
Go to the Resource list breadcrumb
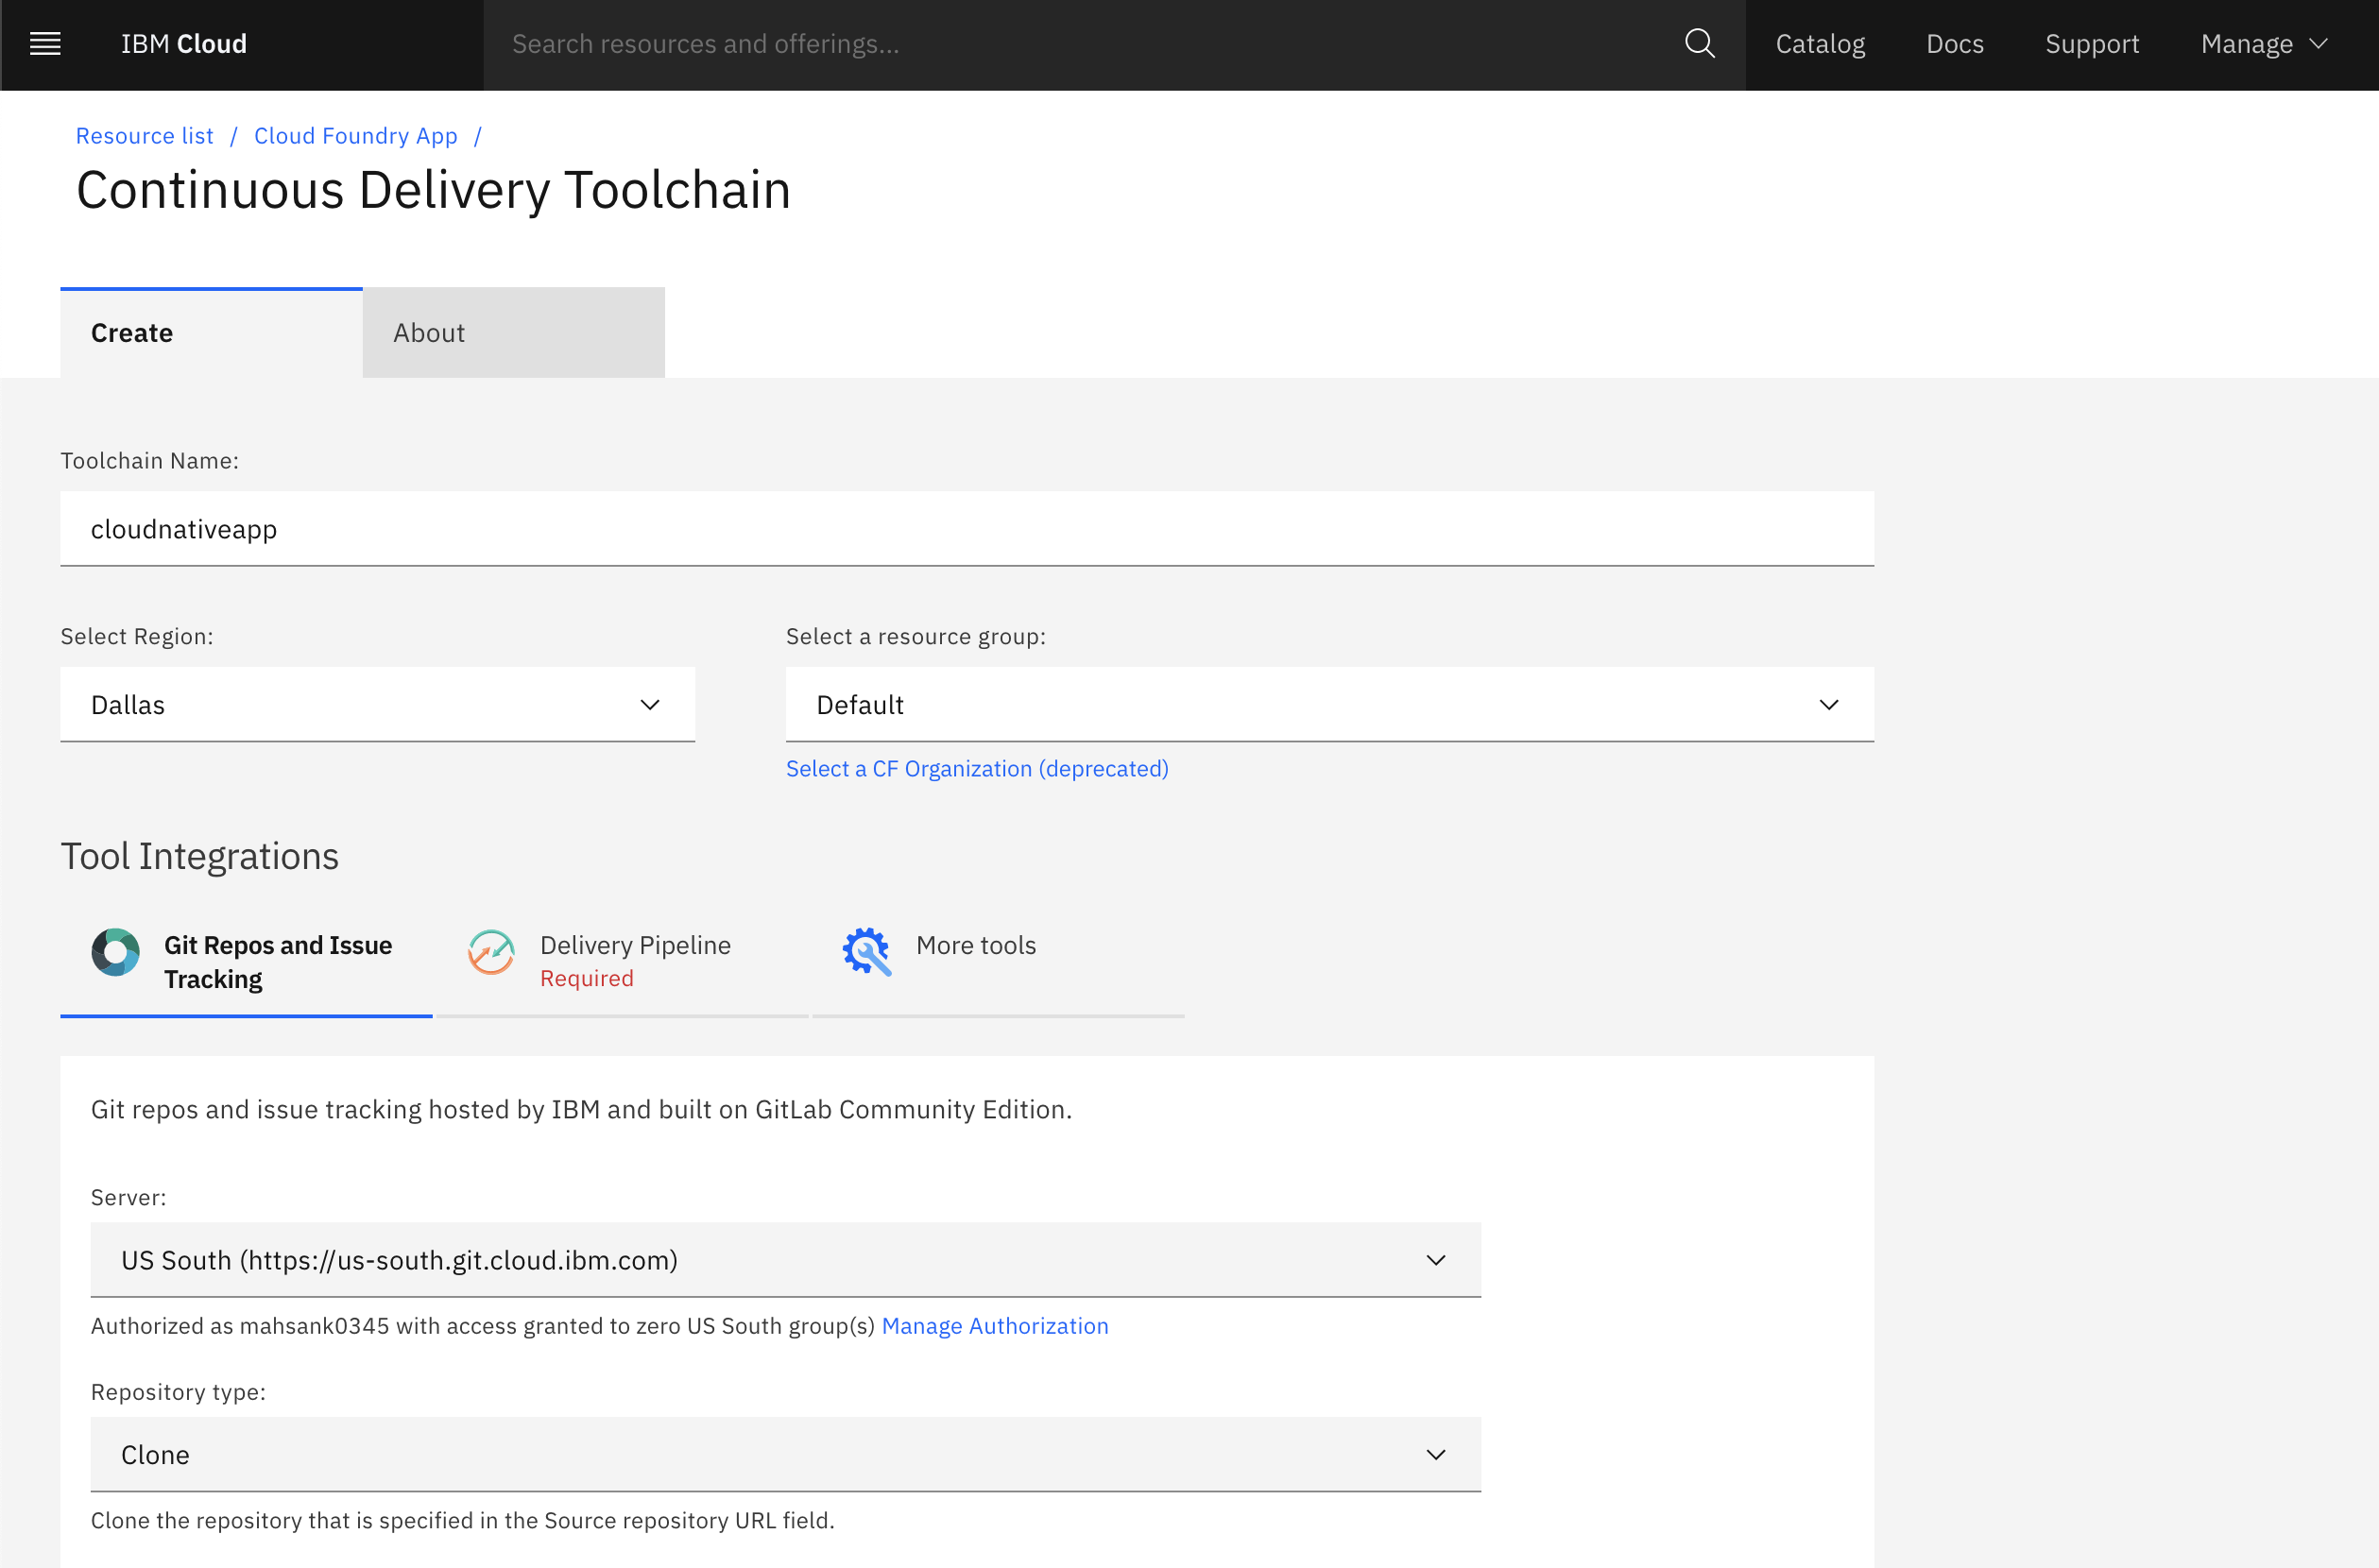pos(144,136)
